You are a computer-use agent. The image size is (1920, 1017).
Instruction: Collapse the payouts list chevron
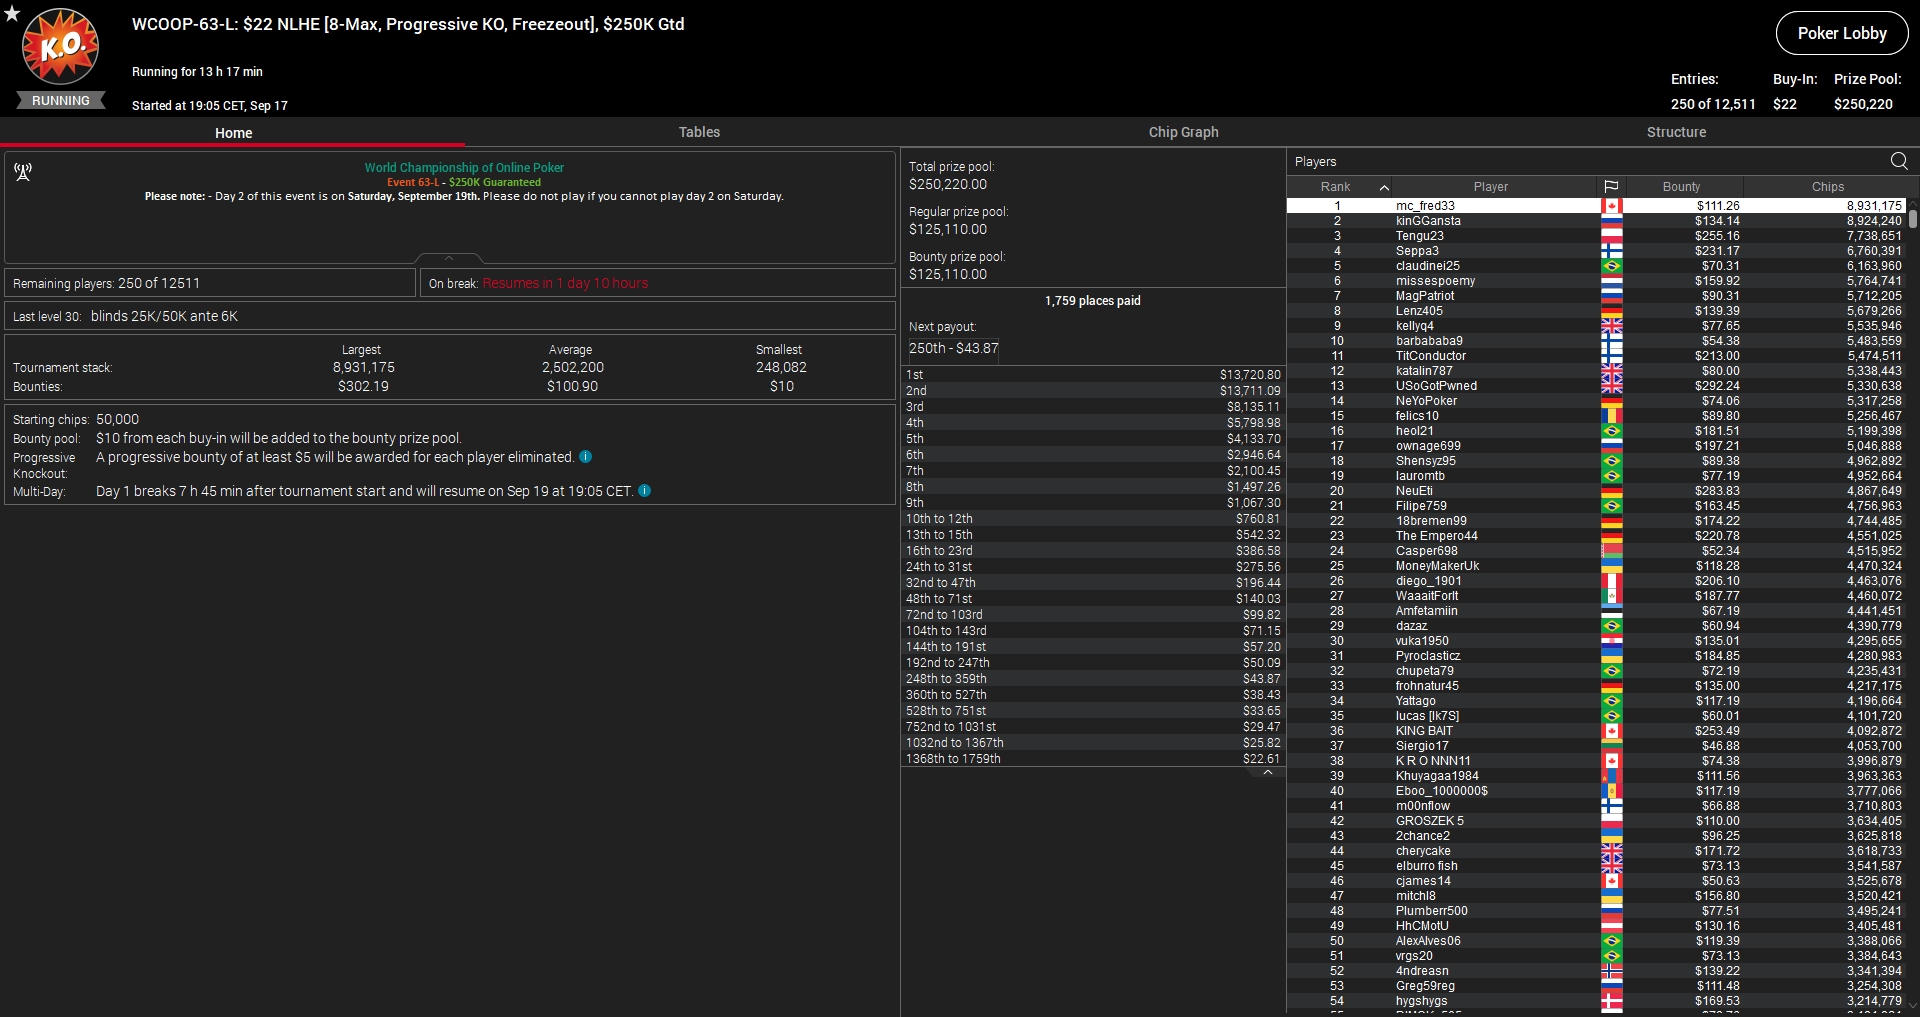coord(1267,773)
